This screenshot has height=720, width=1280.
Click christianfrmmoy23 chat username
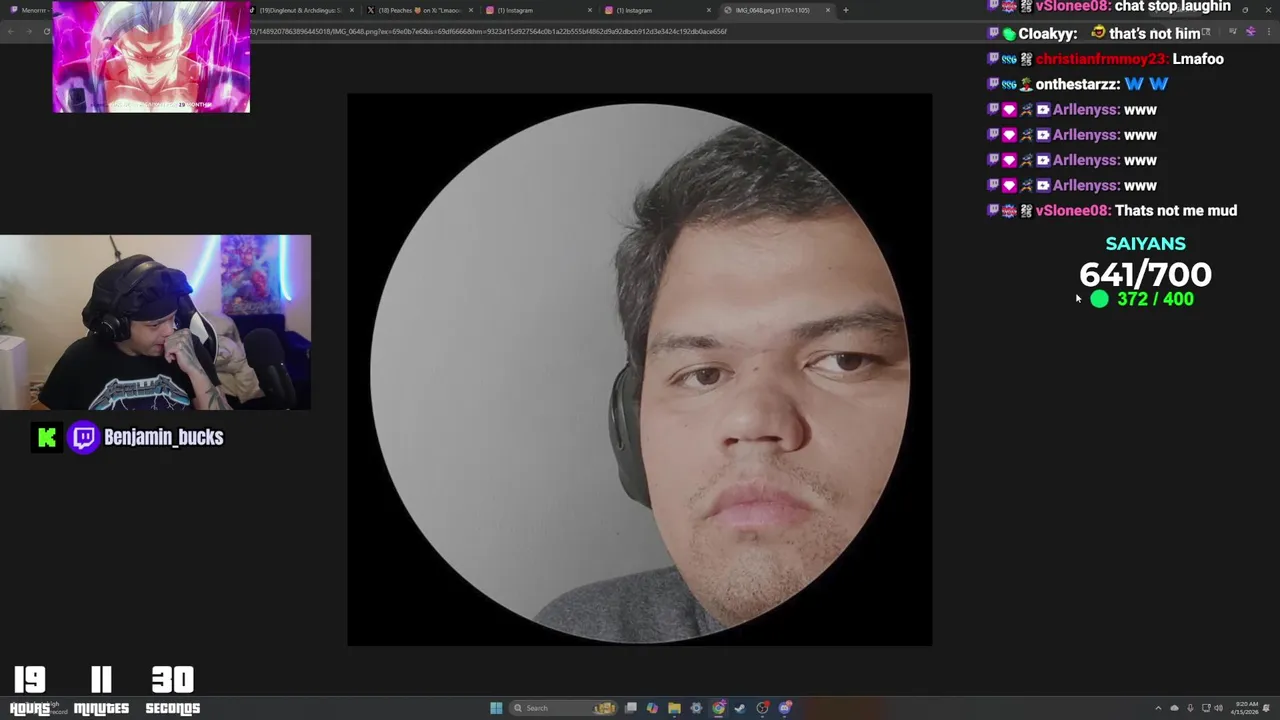(1101, 59)
